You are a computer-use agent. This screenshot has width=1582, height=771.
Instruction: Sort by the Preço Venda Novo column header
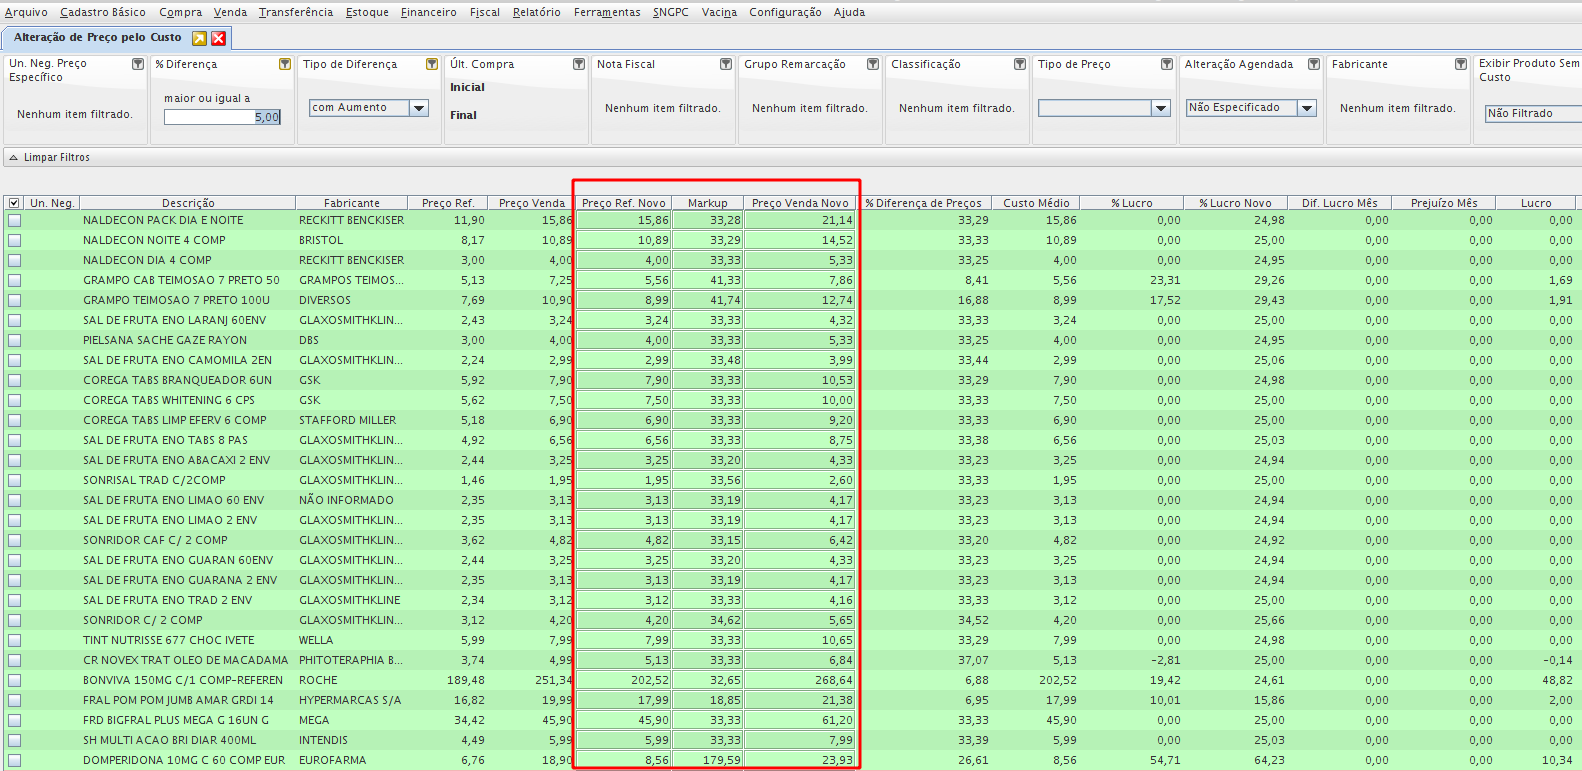[800, 203]
